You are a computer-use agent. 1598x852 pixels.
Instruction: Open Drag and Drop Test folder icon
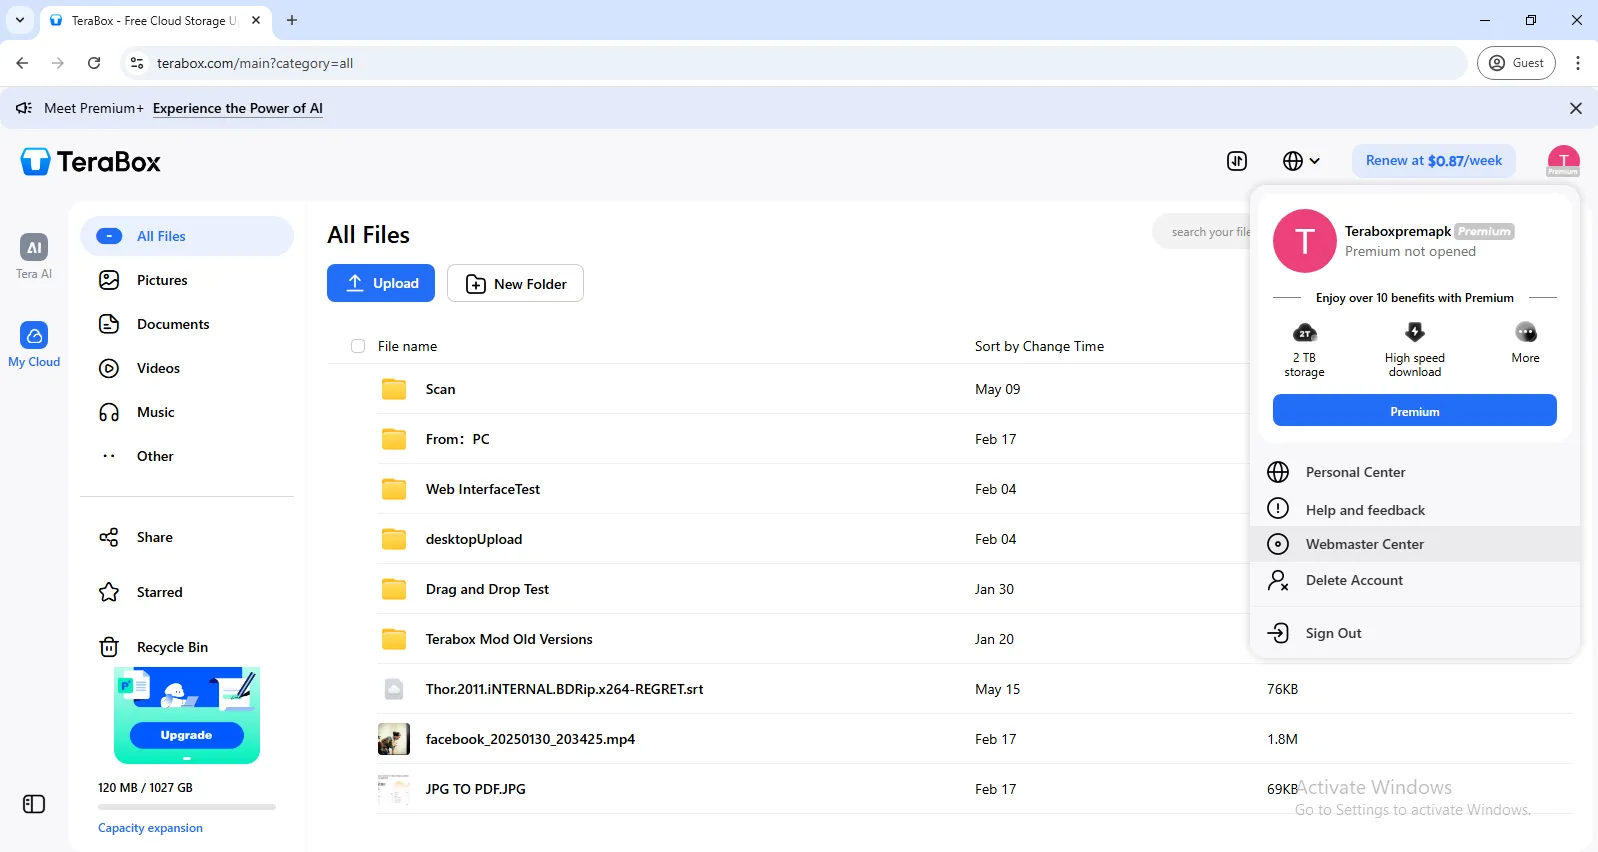(394, 589)
